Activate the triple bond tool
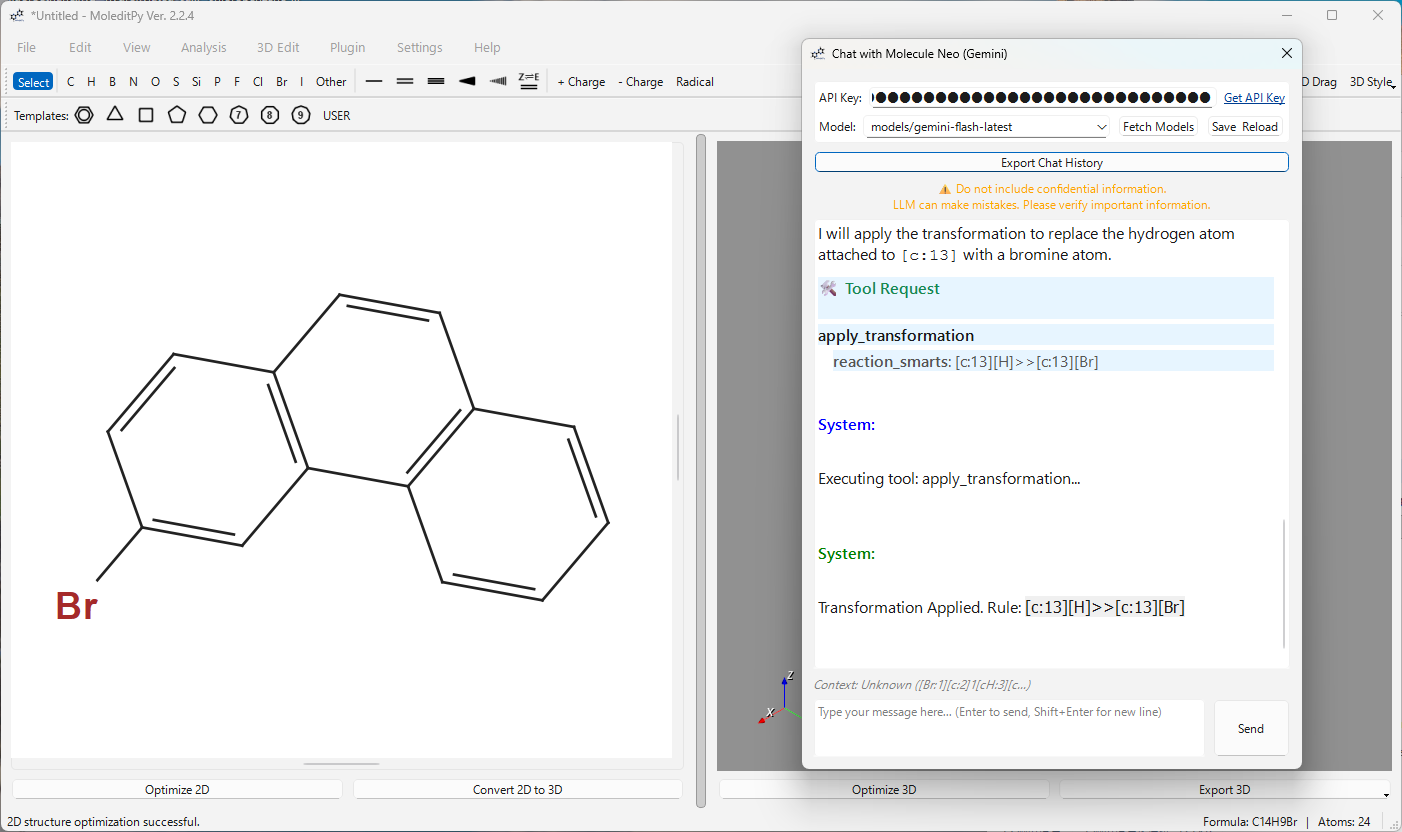Screen dimensions: 1402x832 (436, 82)
